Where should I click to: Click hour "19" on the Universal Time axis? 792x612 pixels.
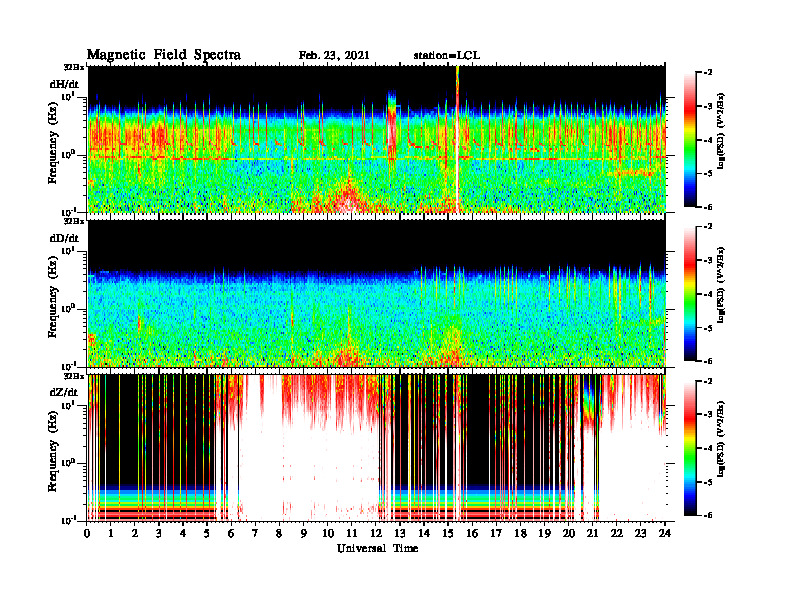click(544, 534)
